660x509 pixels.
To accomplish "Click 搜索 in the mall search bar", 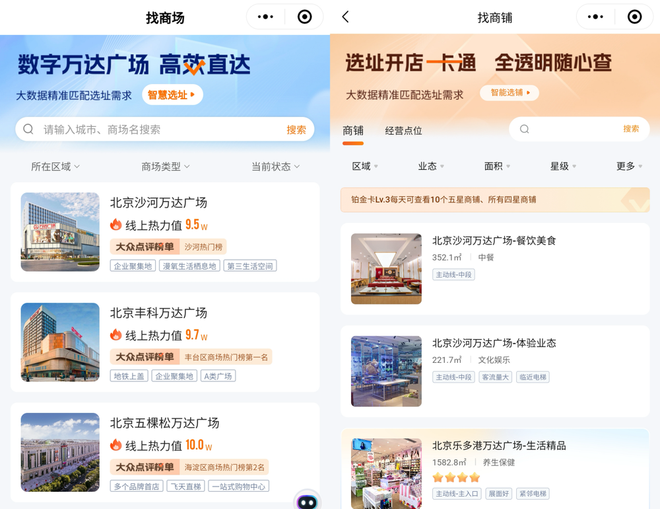I will tap(296, 130).
